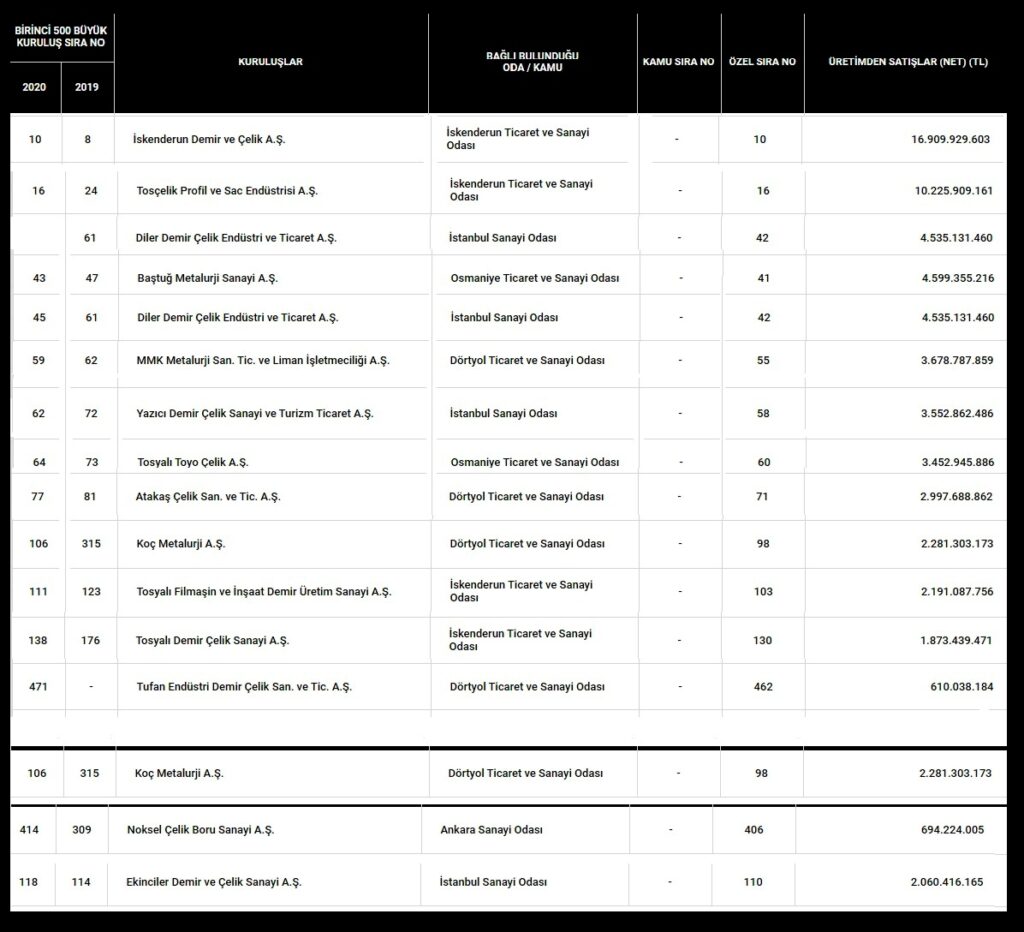Select the ÖZEL SIRA NO column header
This screenshot has height=932, width=1024.
click(x=761, y=62)
